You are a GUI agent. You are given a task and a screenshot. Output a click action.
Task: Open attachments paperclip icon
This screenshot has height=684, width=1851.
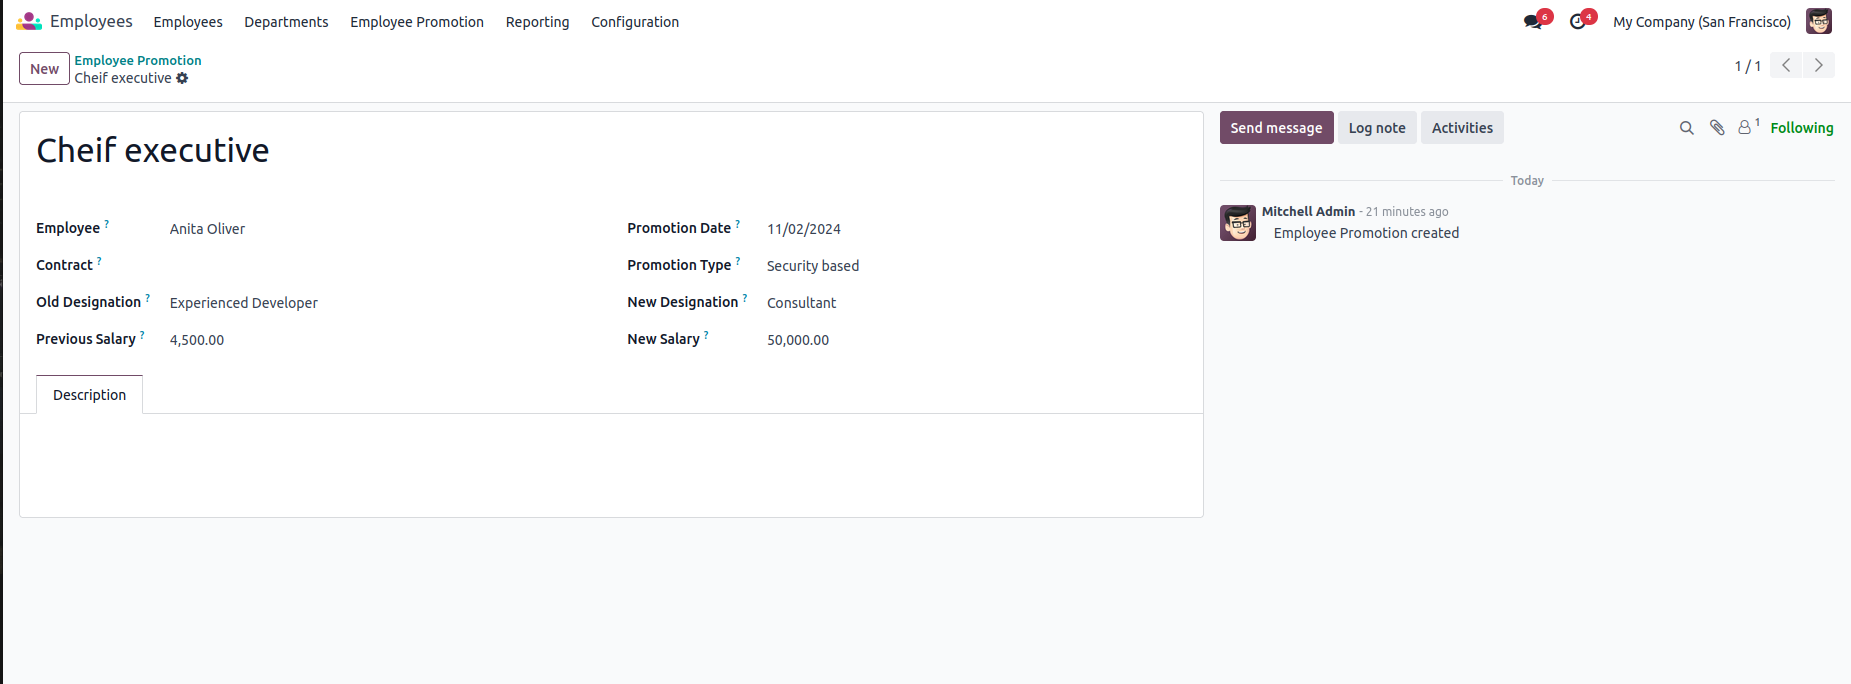[x=1717, y=128]
